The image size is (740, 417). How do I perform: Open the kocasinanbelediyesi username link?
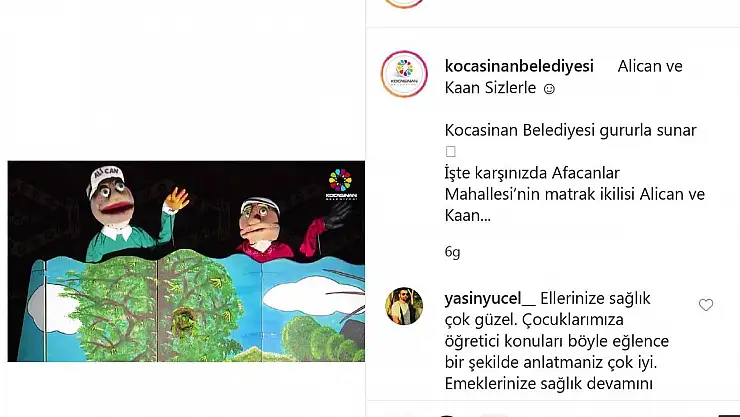519,66
